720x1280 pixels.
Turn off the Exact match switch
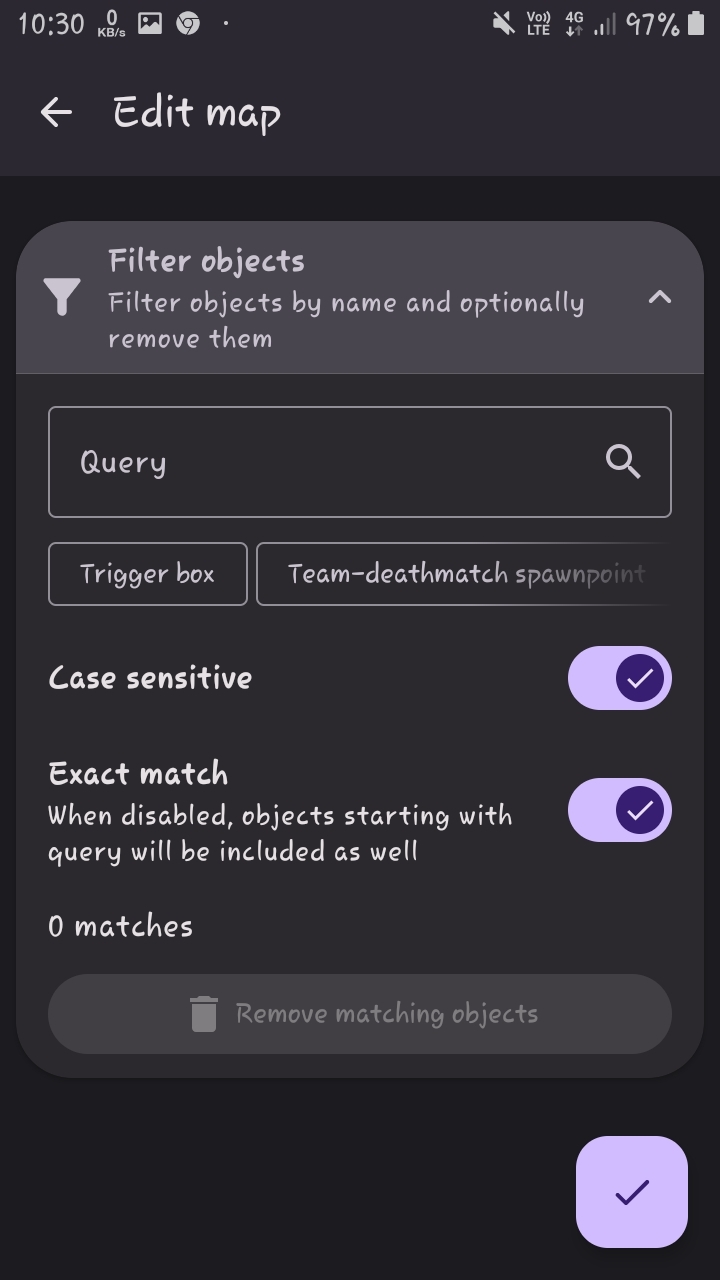620,810
